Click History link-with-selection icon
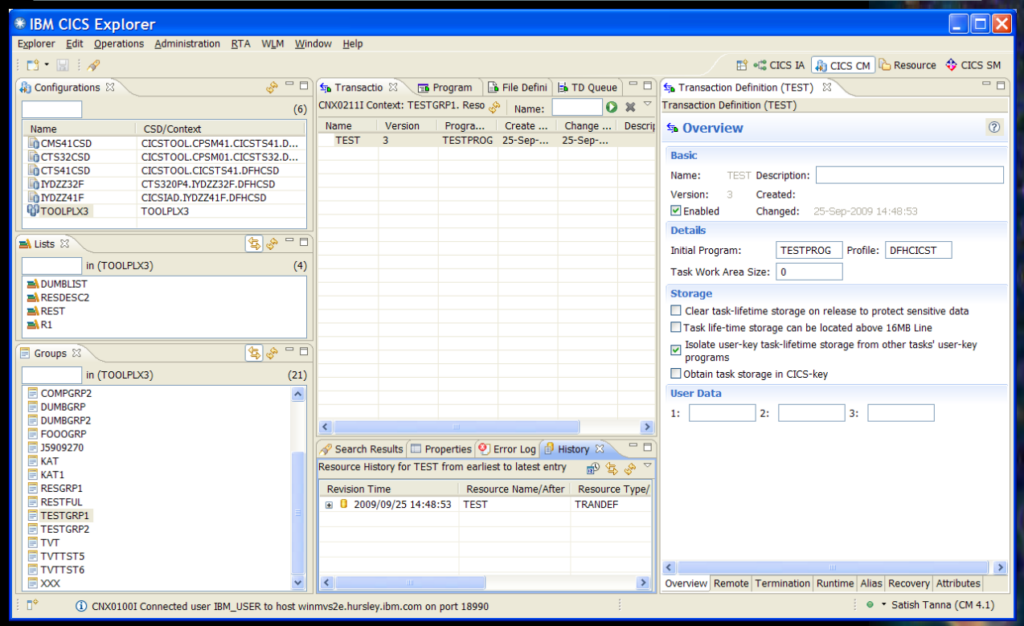 tap(611, 468)
